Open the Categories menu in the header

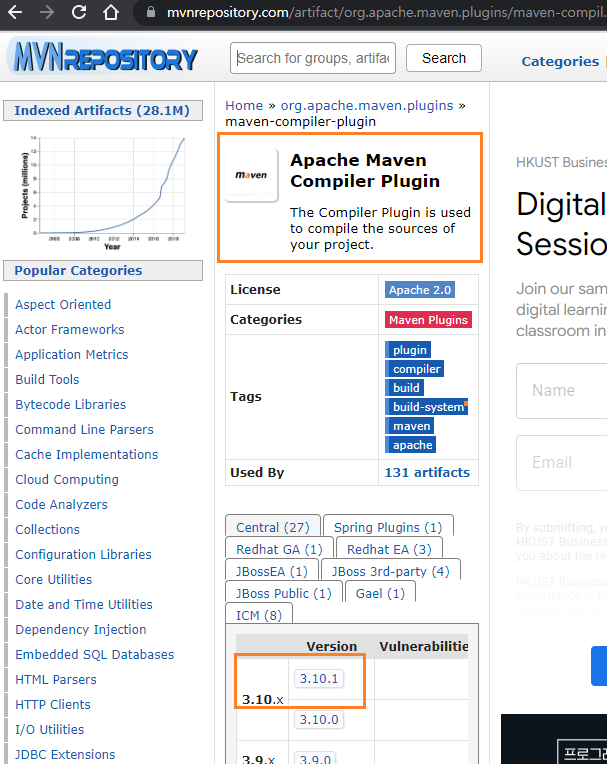(x=560, y=61)
